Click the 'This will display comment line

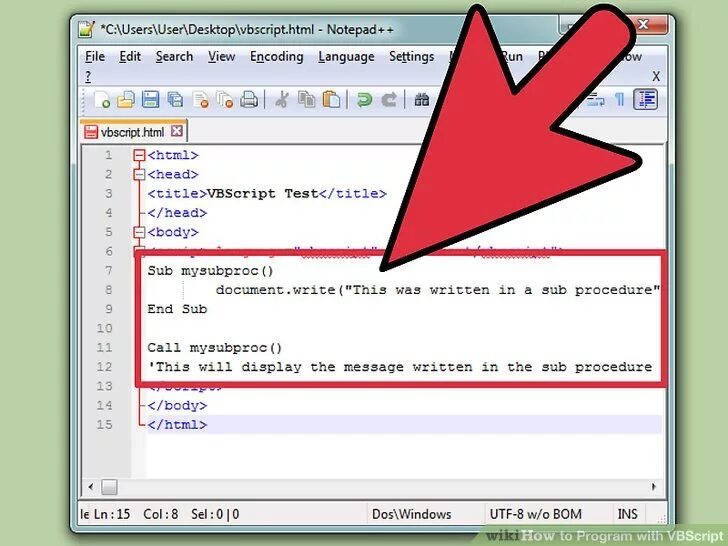coord(400,367)
